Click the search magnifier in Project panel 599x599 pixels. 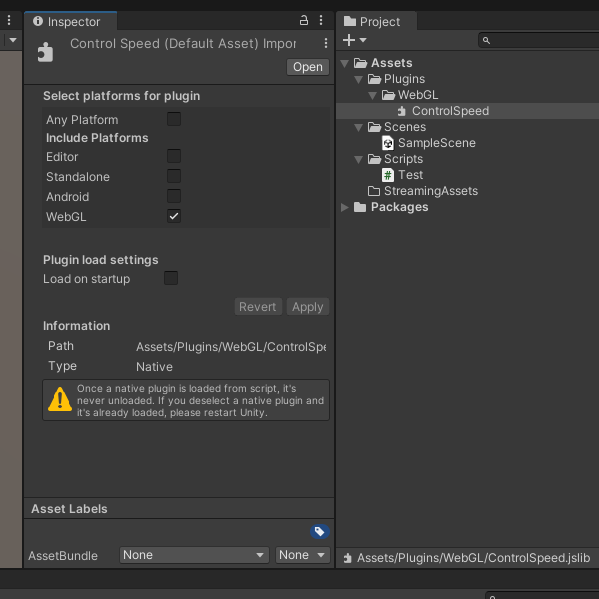[486, 40]
